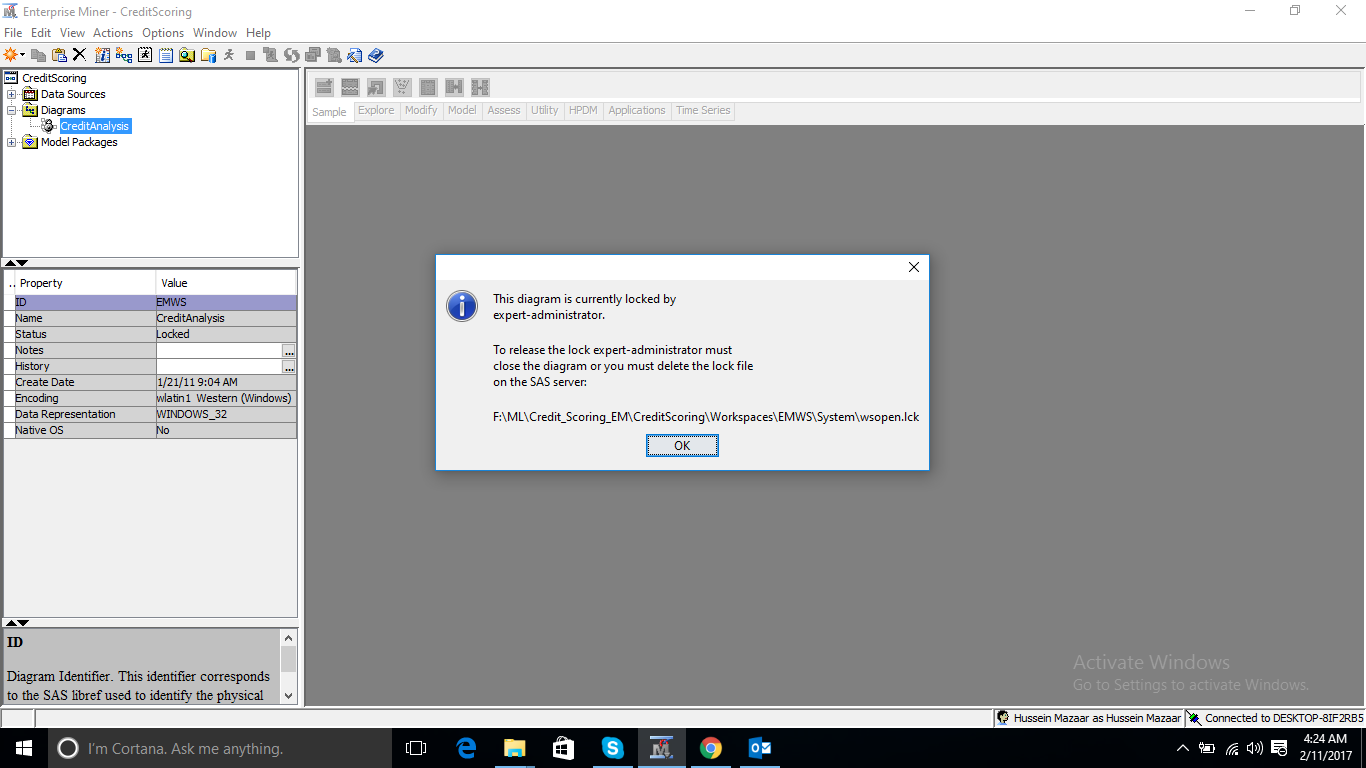Image resolution: width=1366 pixels, height=768 pixels.
Task: Switch to the Explore tab
Action: [x=376, y=110]
